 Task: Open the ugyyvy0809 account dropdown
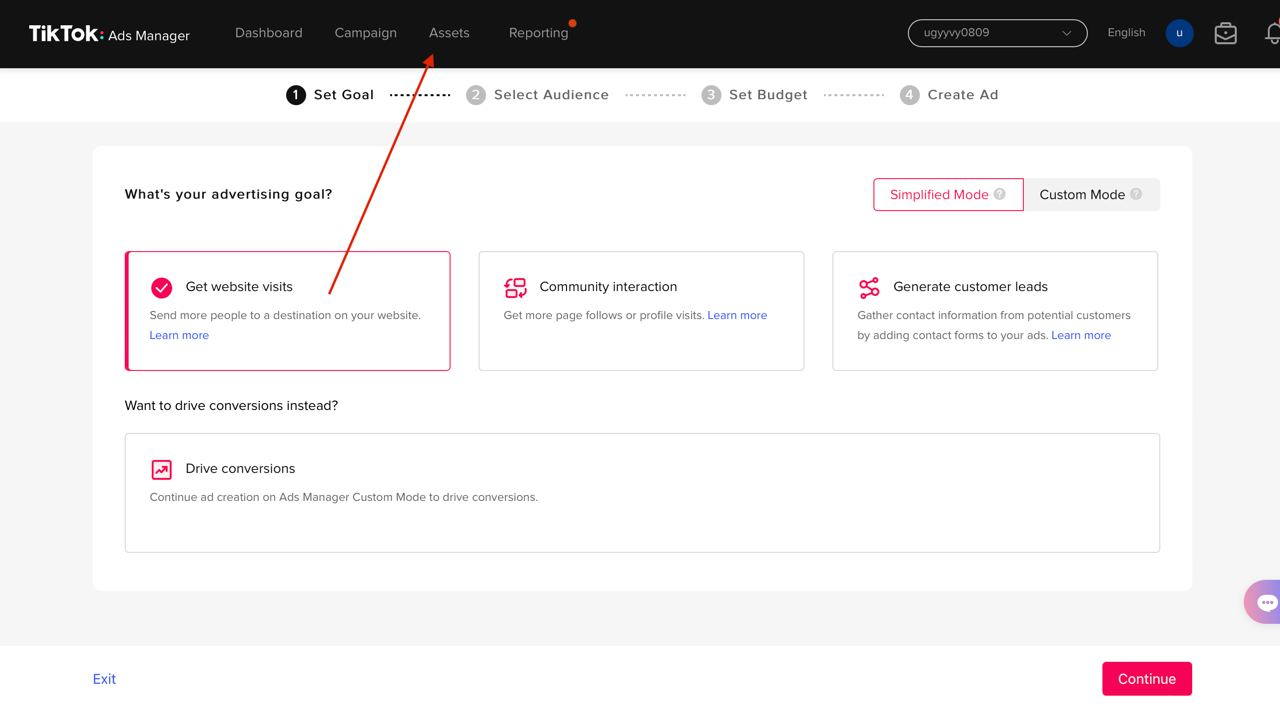(x=997, y=33)
